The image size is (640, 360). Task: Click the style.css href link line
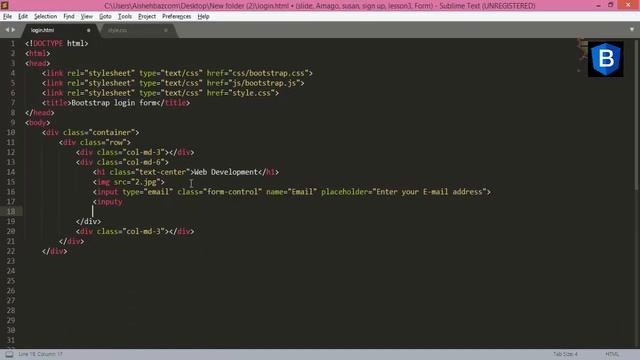coord(160,93)
